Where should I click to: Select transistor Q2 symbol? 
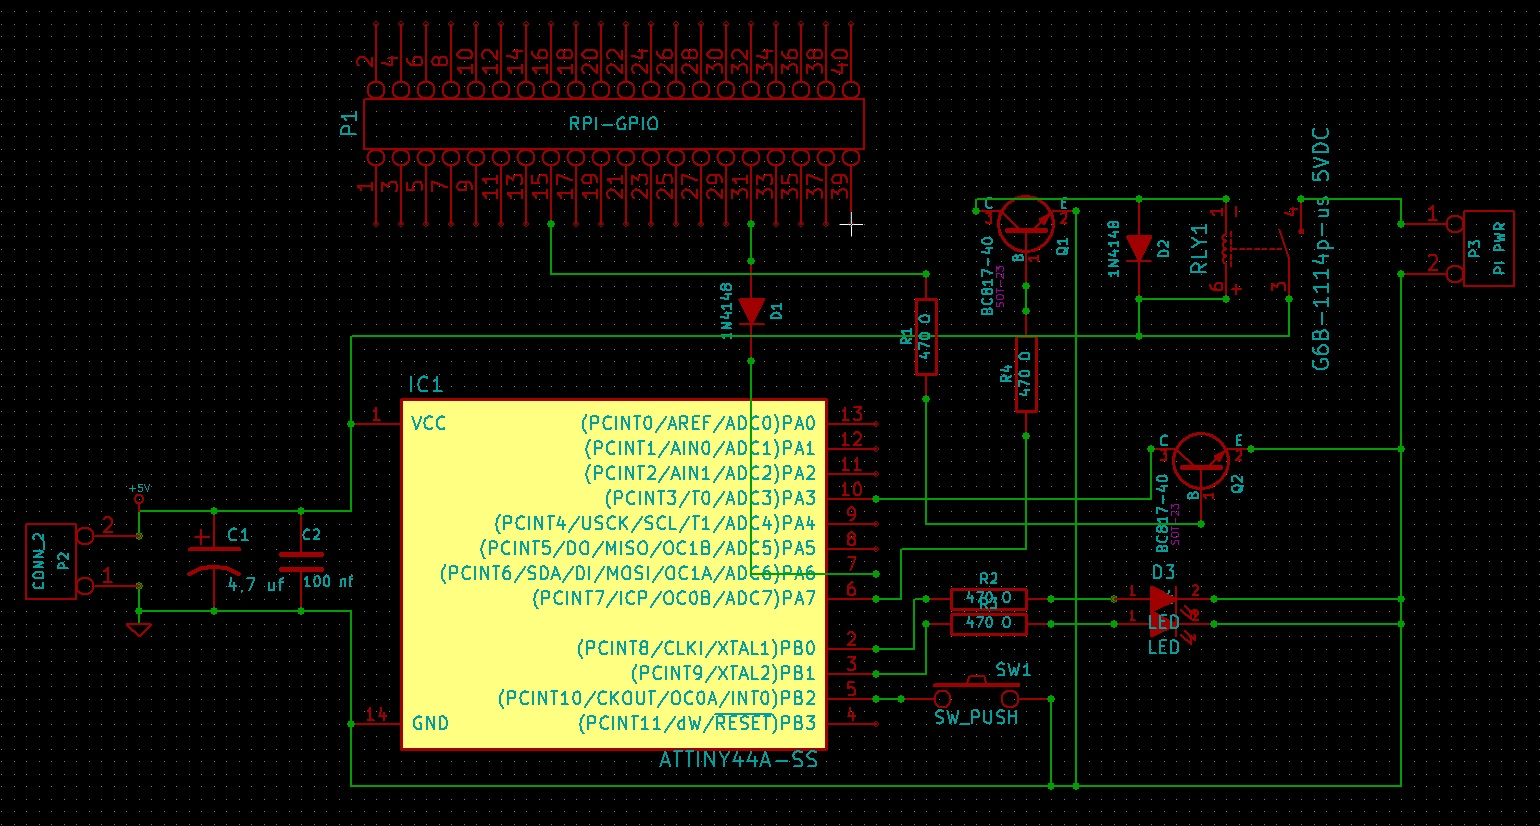point(1201,463)
